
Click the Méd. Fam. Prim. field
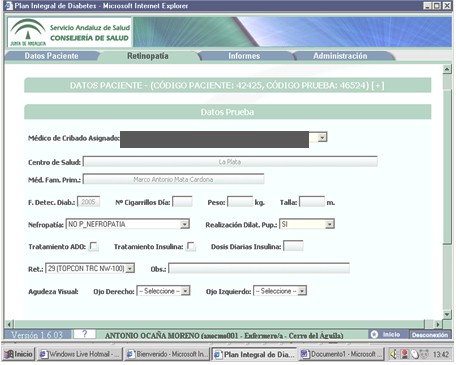173,179
